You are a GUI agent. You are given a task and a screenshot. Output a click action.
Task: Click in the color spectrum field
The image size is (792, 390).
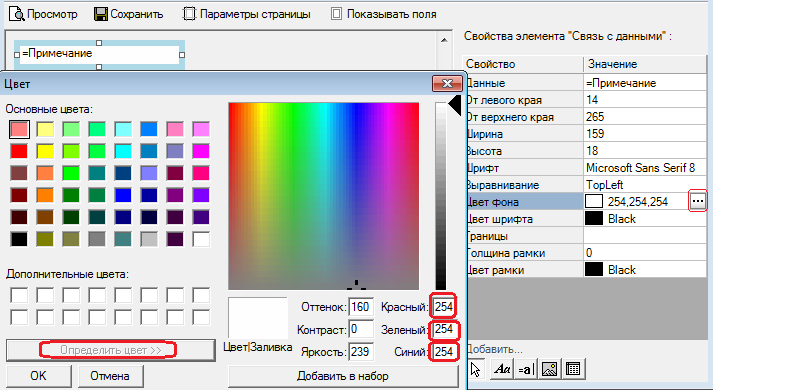[x=323, y=196]
